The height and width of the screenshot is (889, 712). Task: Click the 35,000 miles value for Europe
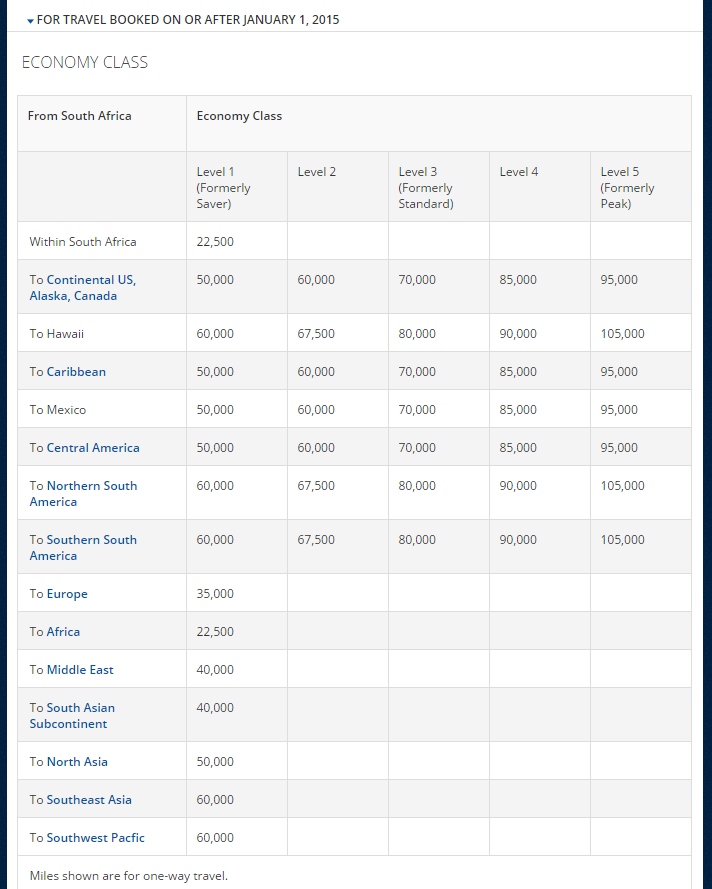[215, 594]
